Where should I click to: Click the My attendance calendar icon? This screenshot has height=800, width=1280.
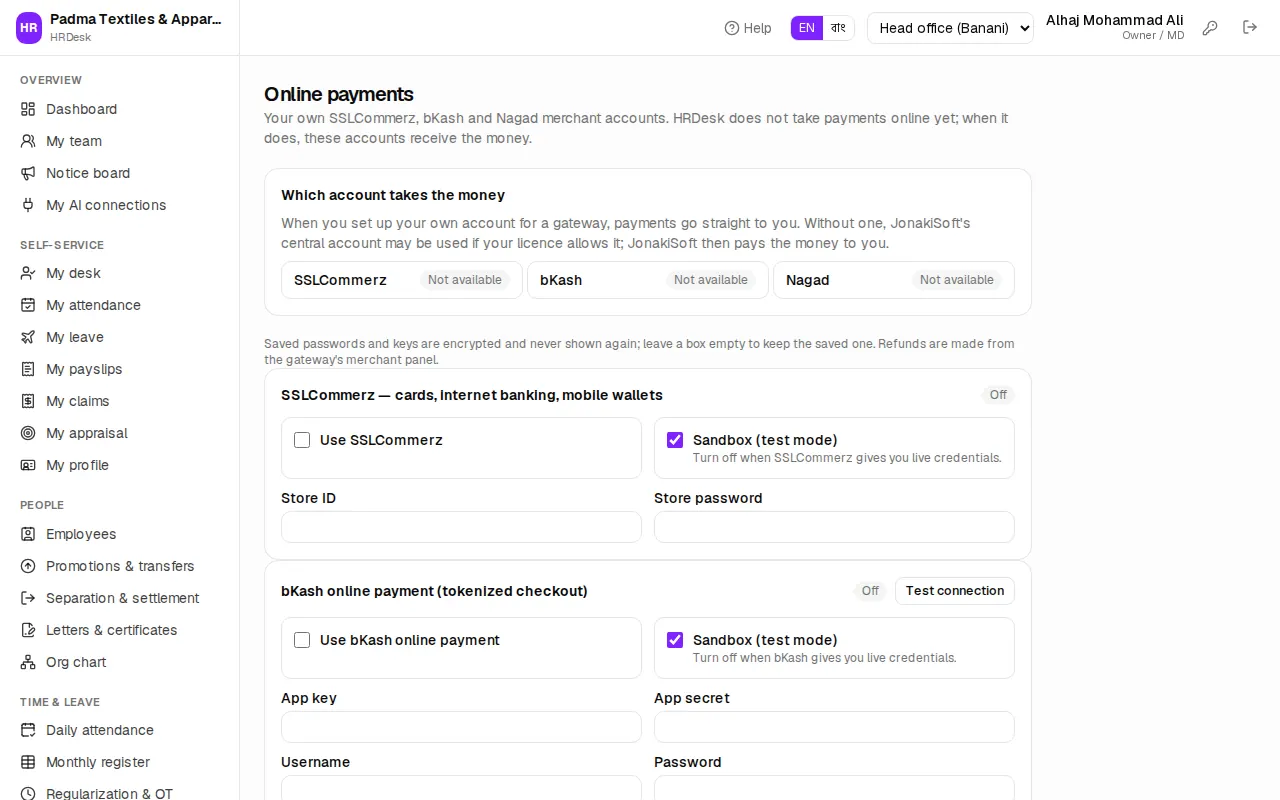coord(28,305)
